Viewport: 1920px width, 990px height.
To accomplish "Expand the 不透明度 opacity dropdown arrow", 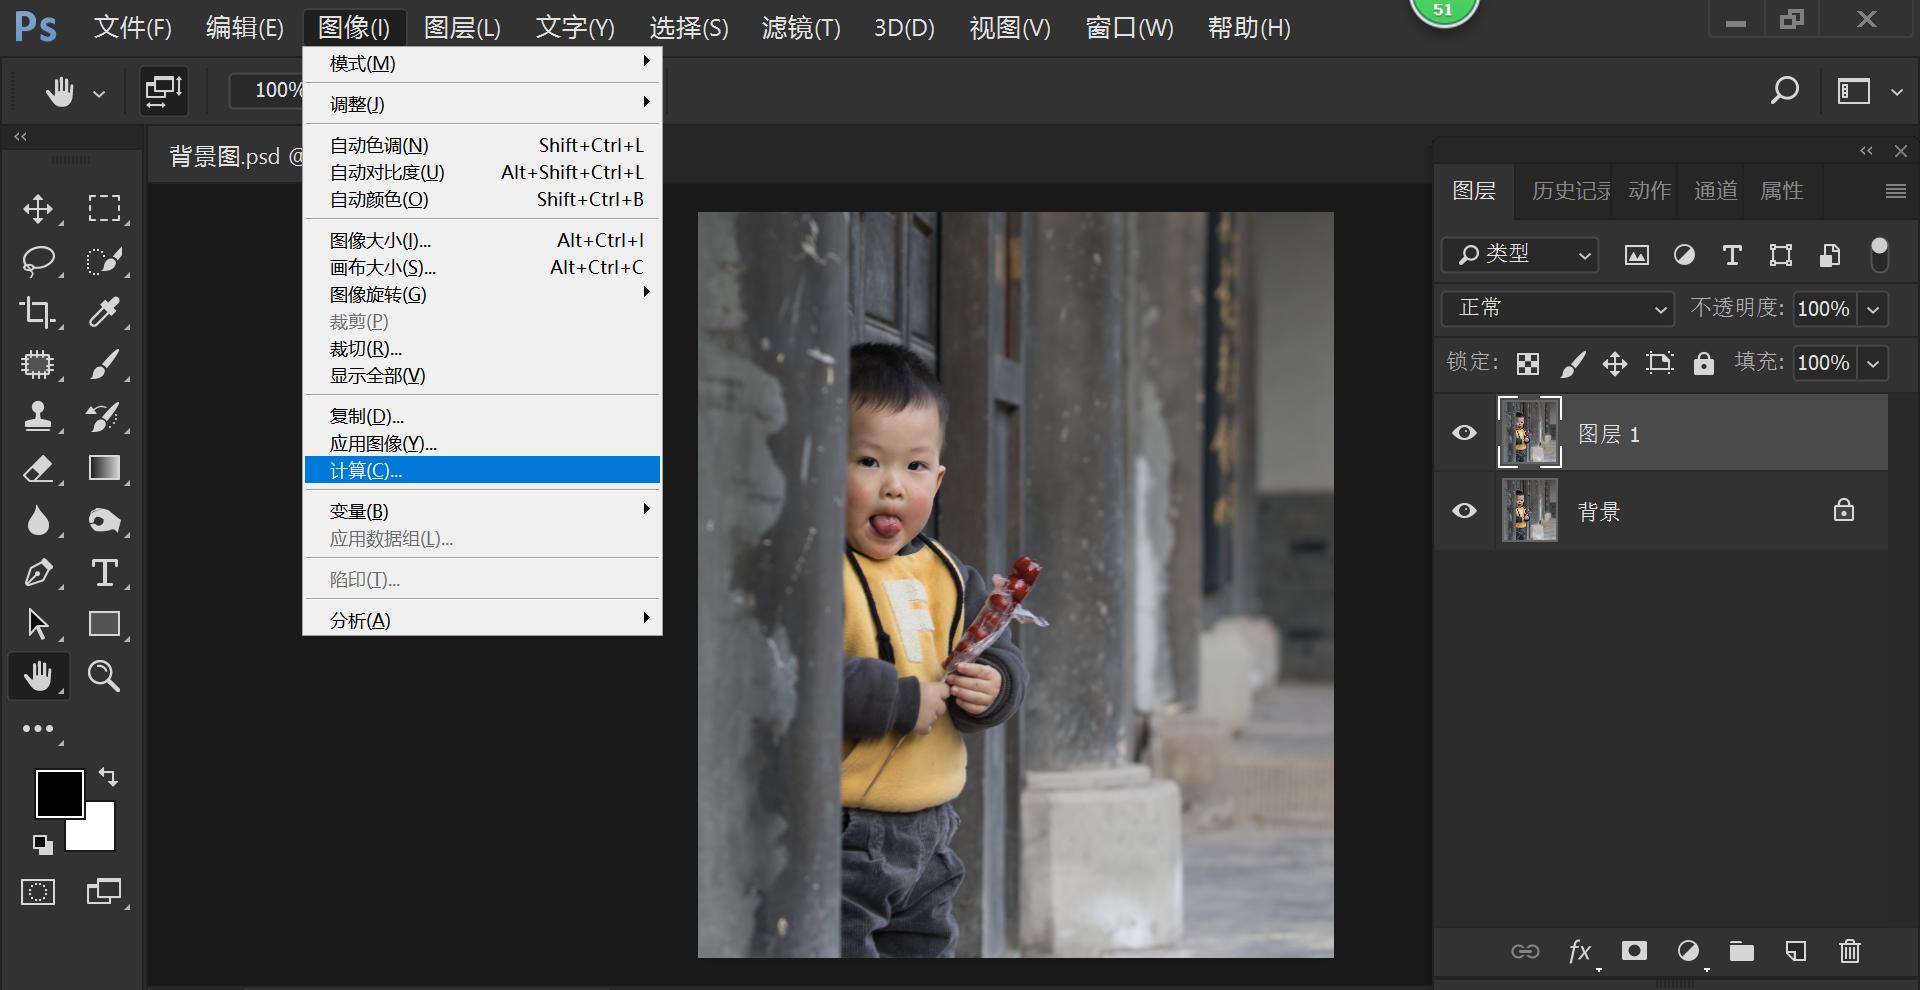I will pos(1873,310).
